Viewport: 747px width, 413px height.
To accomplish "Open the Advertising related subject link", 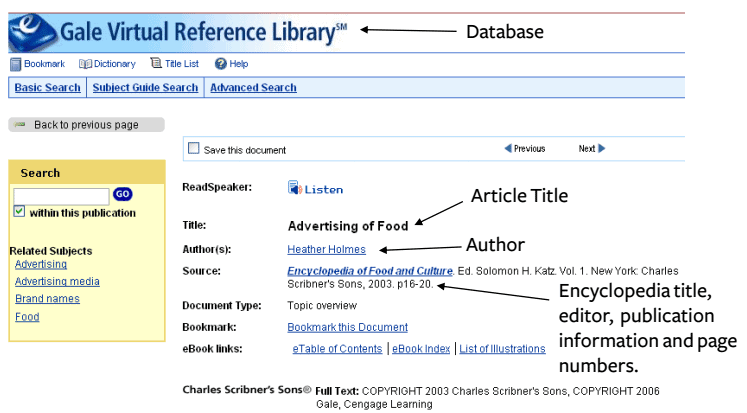I will tap(41, 264).
